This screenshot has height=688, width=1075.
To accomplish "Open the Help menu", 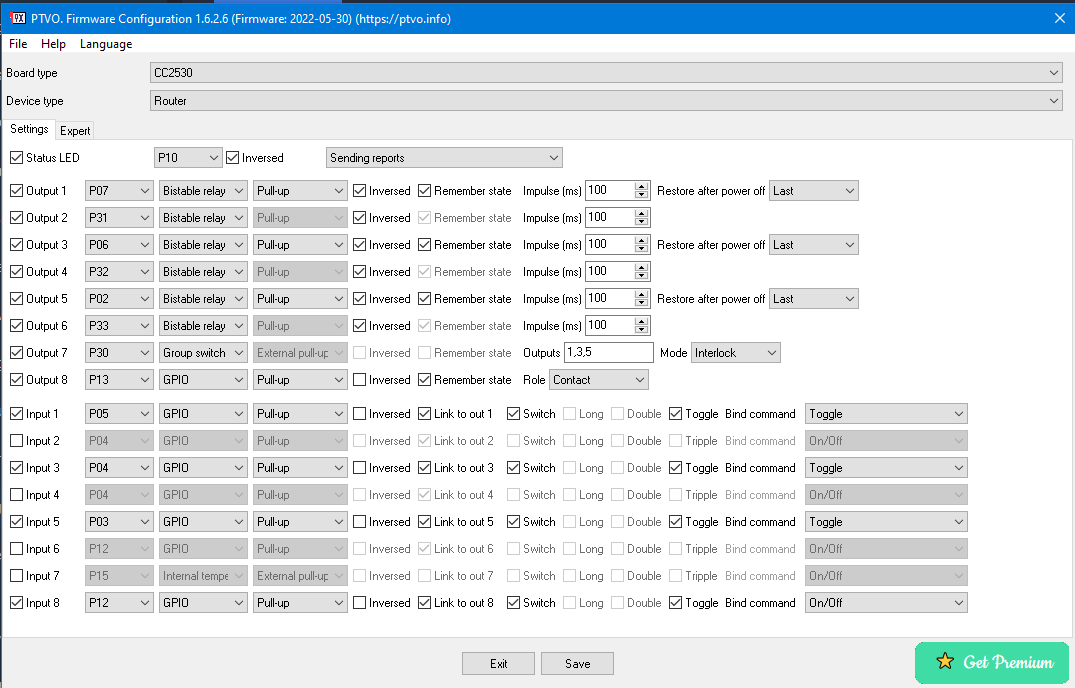I will pyautogui.click(x=53, y=44).
